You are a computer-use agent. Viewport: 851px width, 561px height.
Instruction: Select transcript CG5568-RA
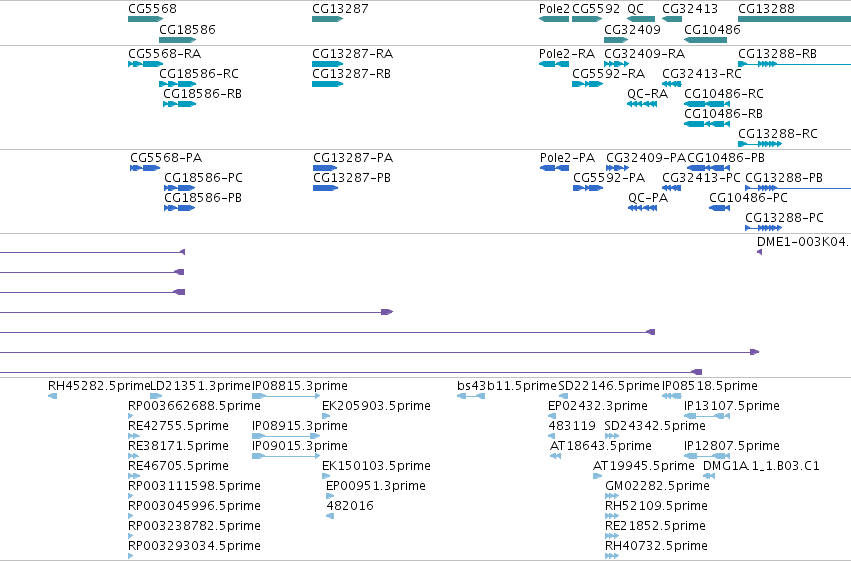pos(164,54)
